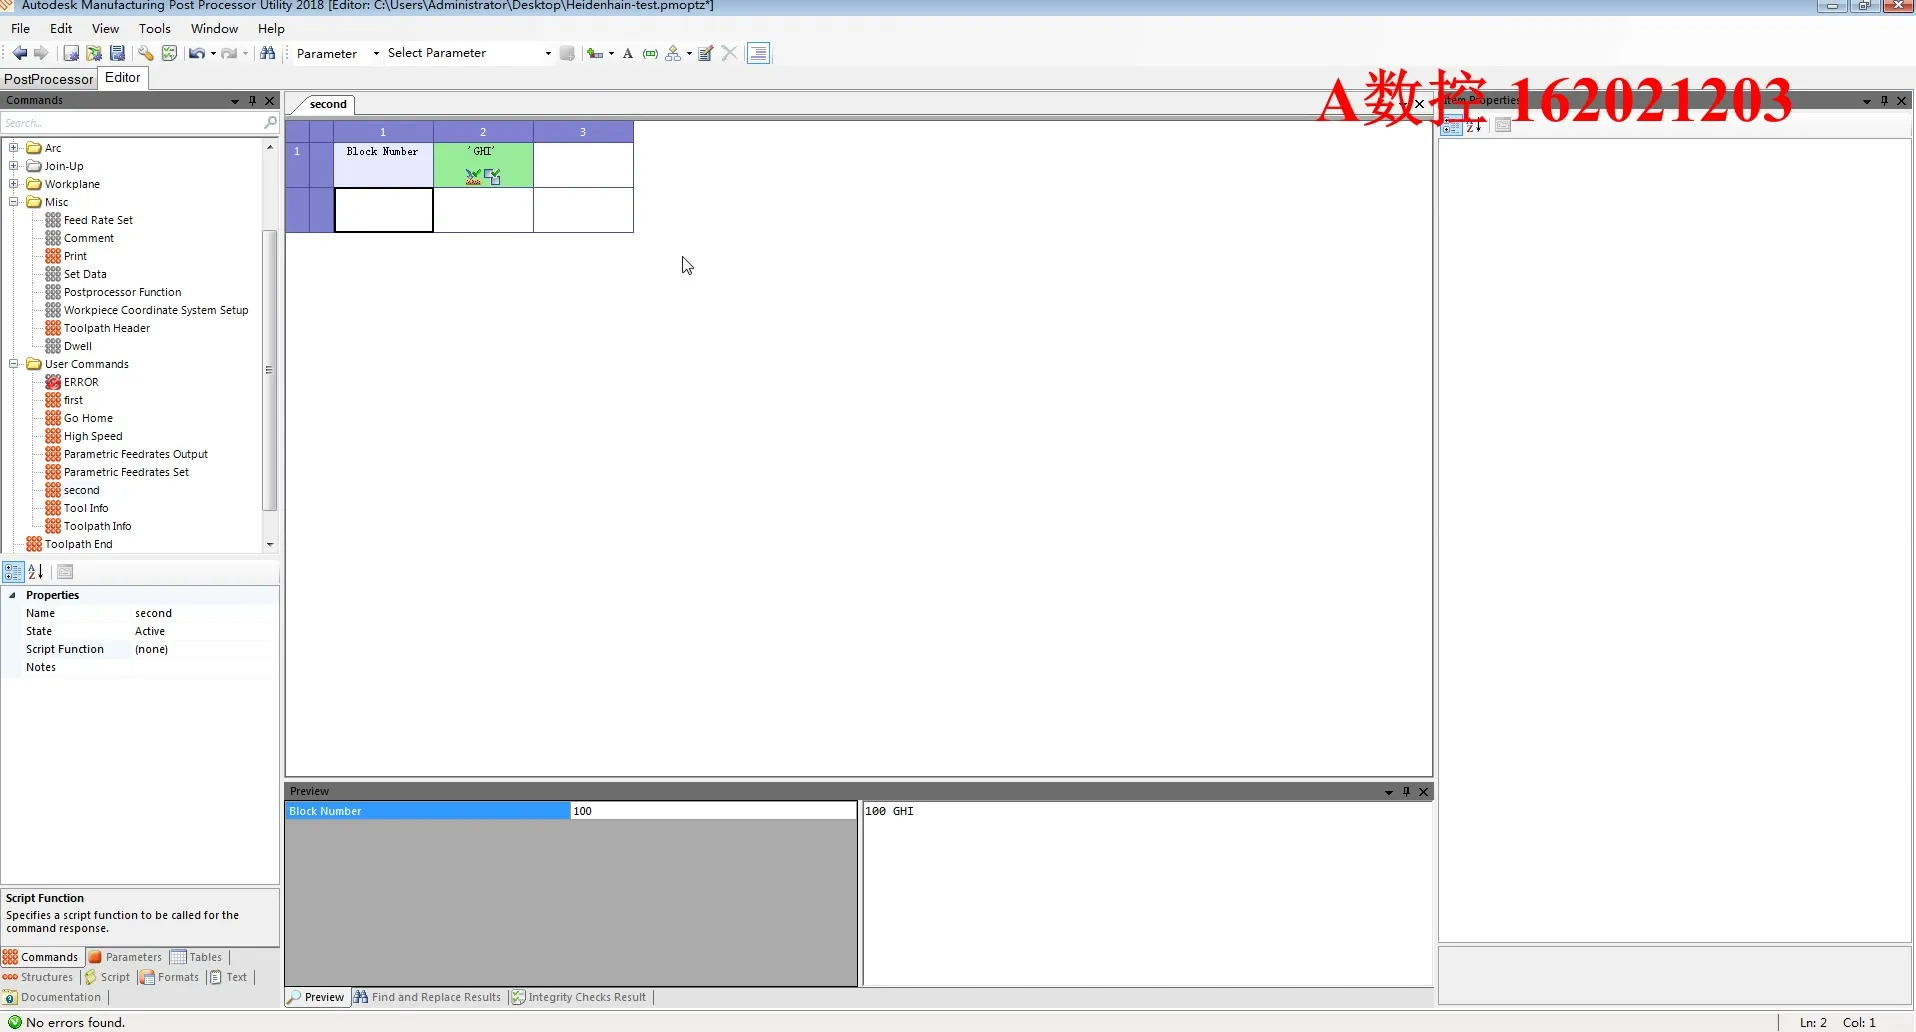The height and width of the screenshot is (1032, 1916).
Task: Delete parameter using the red X icon
Action: 728,53
